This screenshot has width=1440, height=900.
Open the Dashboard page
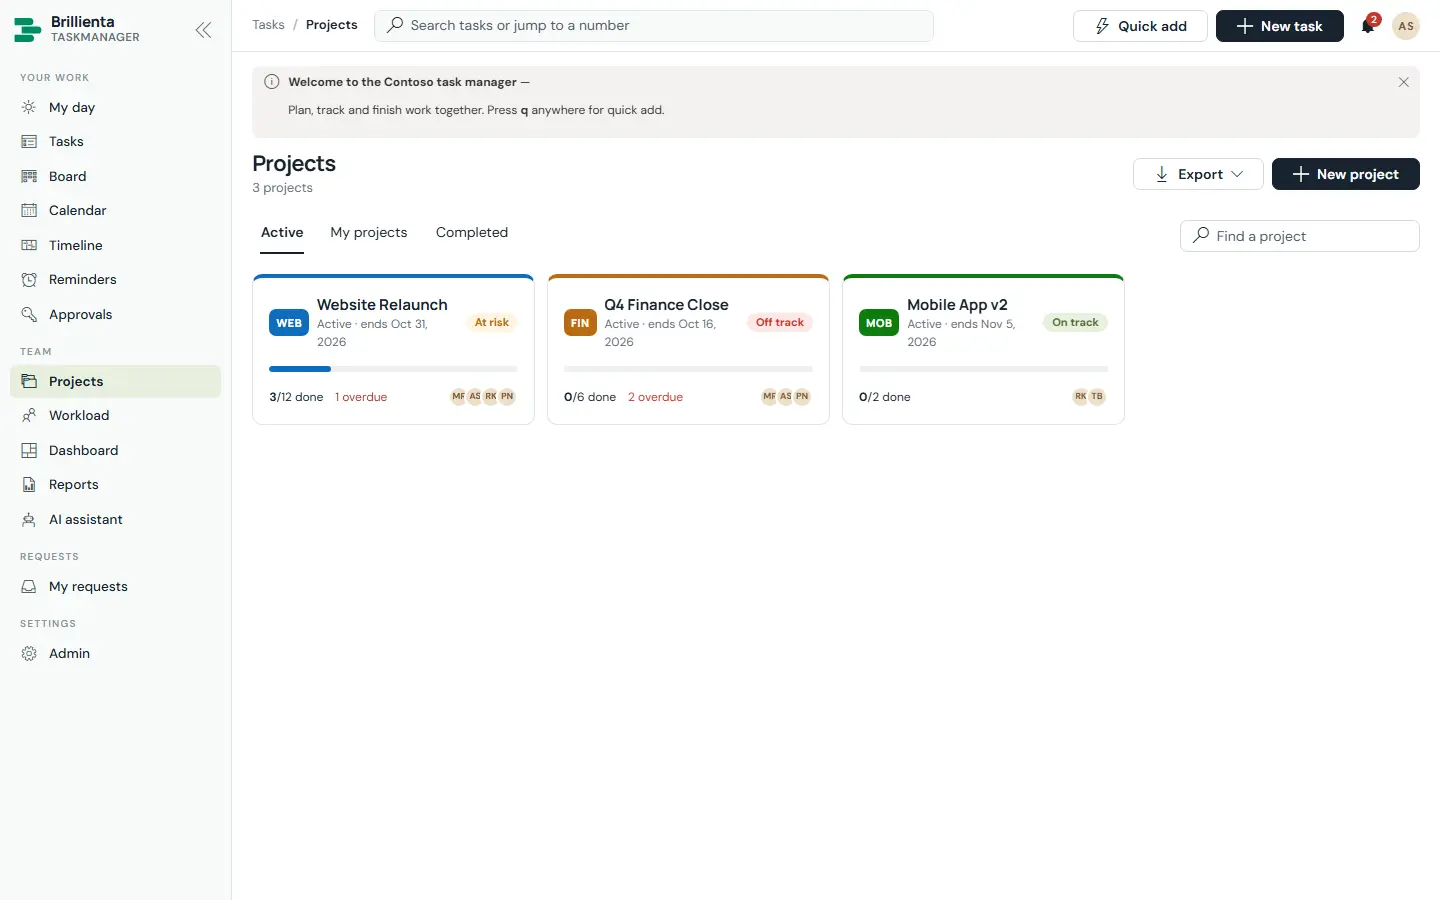coord(115,450)
